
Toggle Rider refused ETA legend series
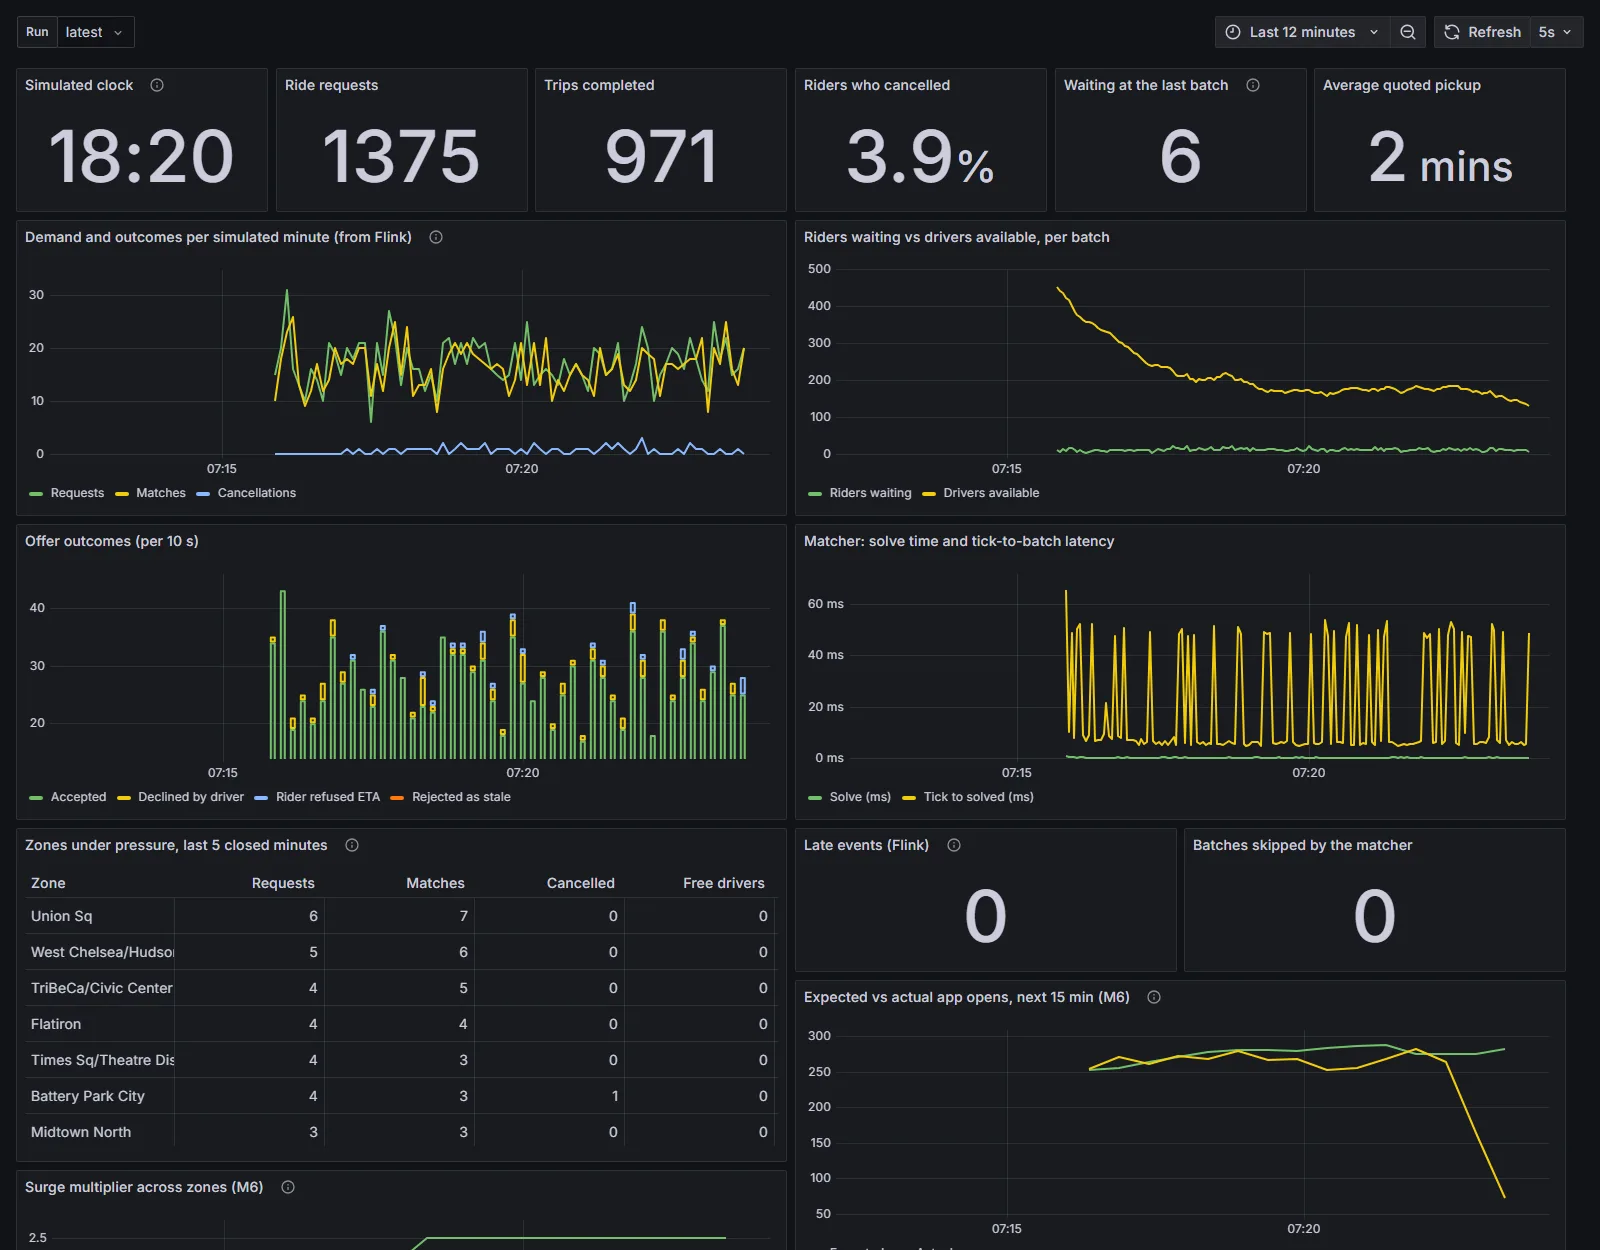(x=328, y=797)
